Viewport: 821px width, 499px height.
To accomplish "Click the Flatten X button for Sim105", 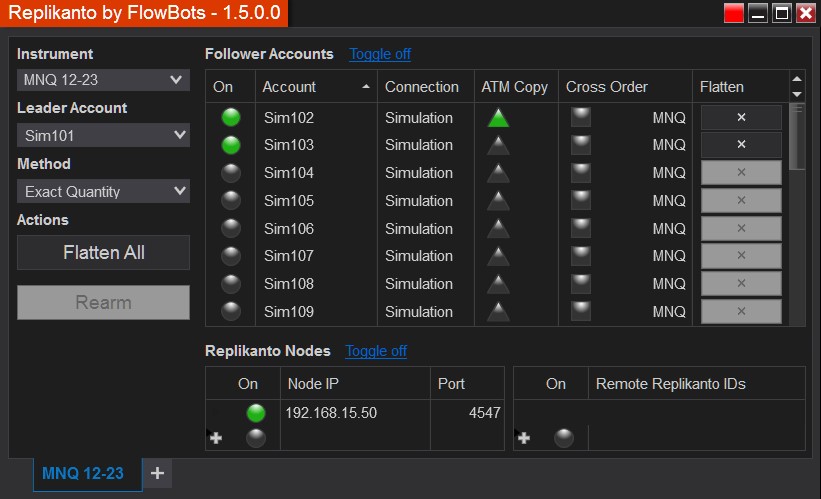I will tap(741, 200).
